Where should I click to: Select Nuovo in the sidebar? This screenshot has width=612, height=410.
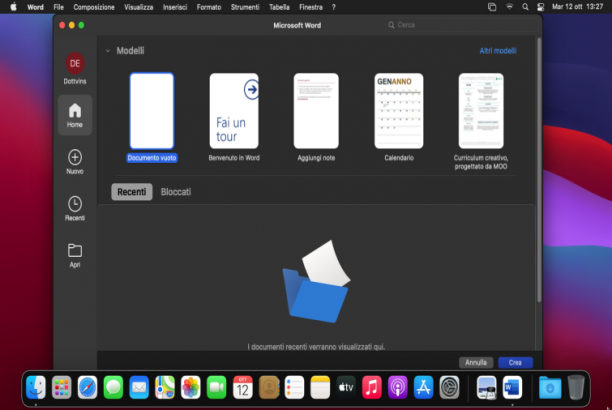point(75,162)
